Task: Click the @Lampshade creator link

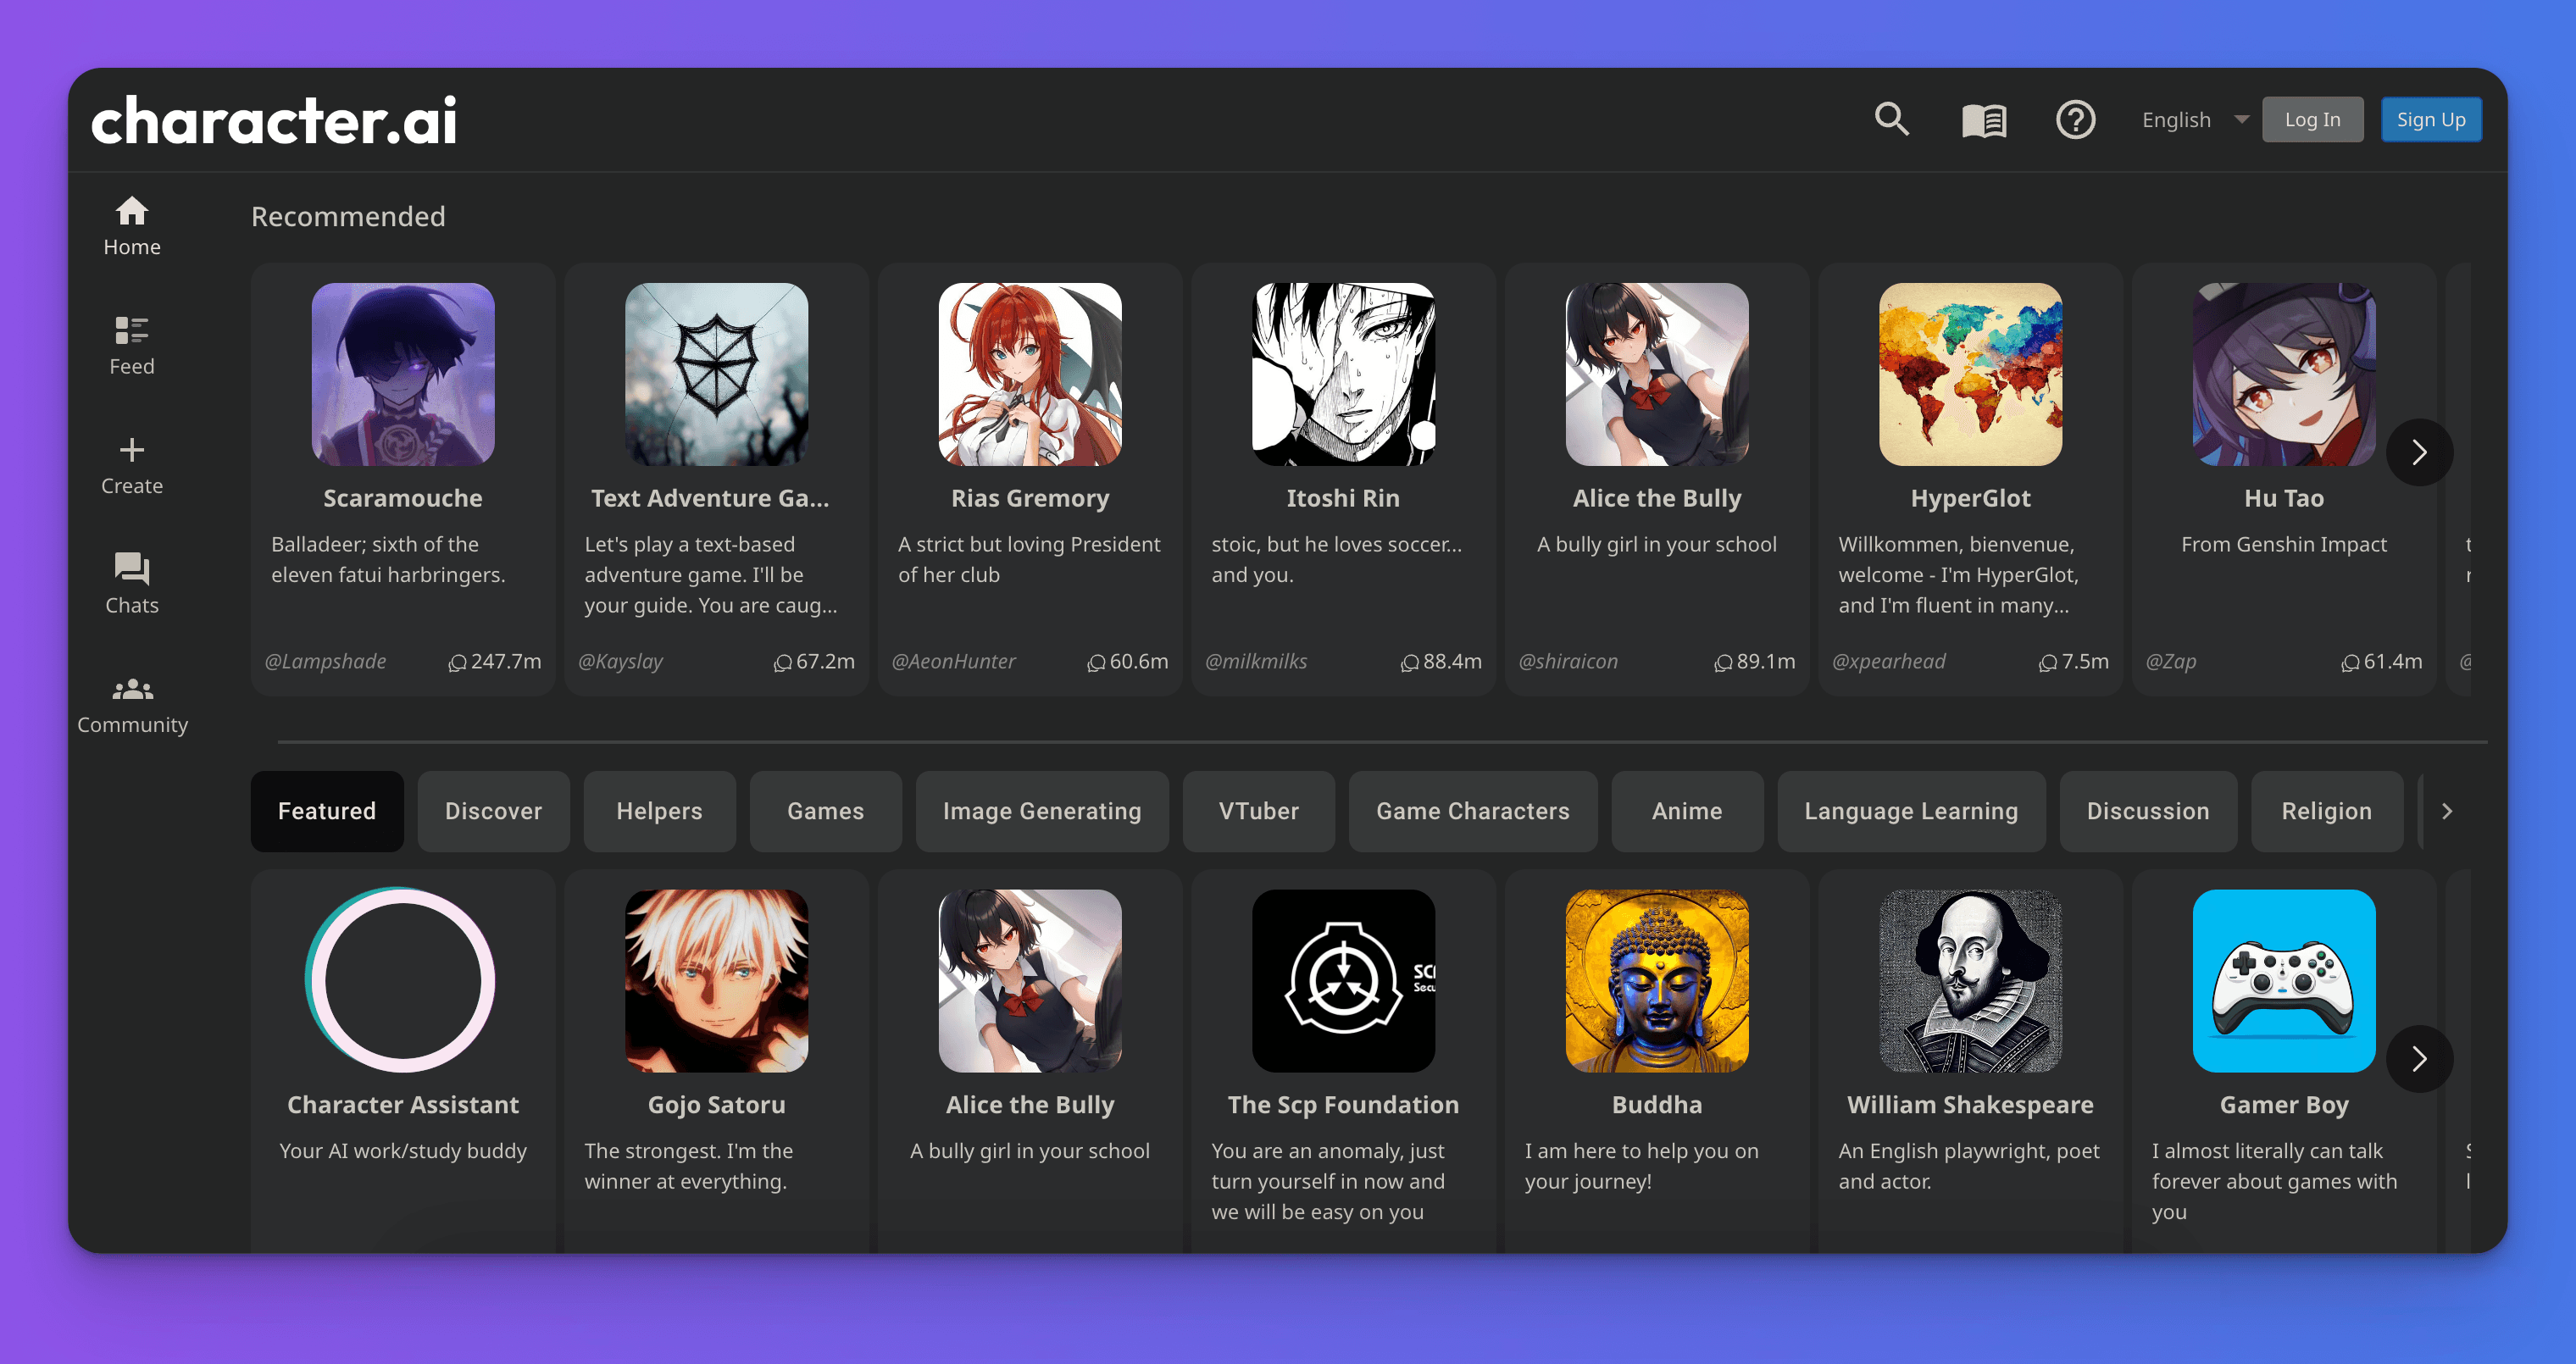Action: tap(325, 661)
